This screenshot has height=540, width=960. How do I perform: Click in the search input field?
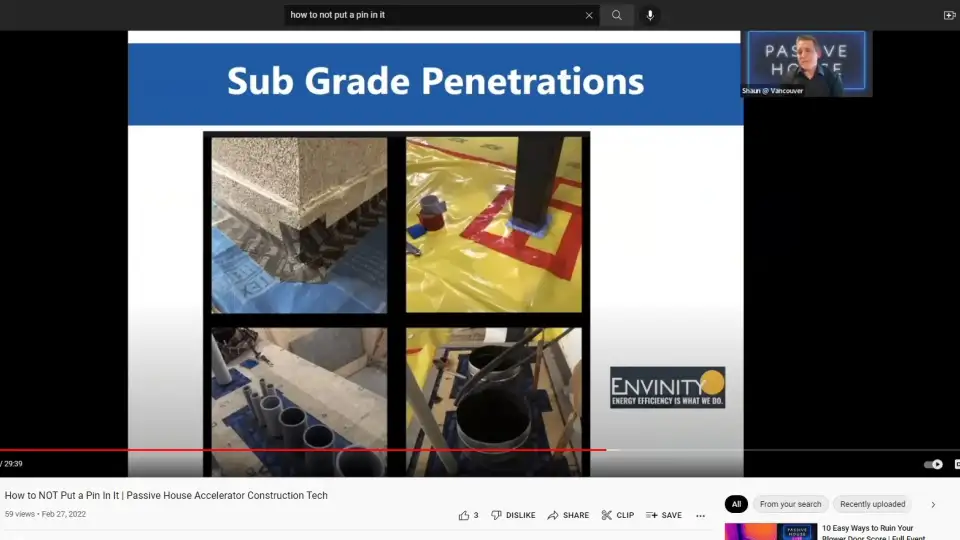pyautogui.click(x=435, y=15)
